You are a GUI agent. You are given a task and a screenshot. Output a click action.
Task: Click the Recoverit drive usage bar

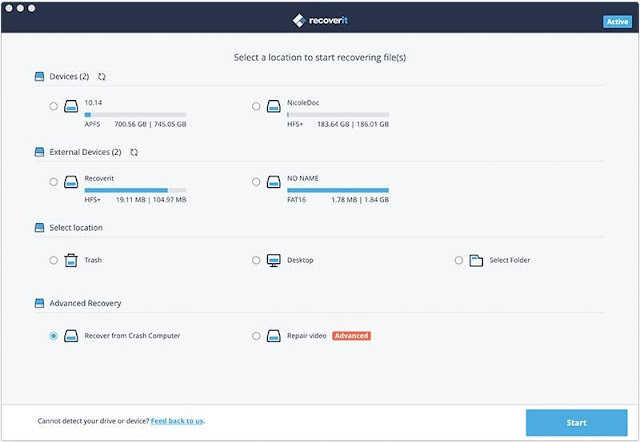136,190
